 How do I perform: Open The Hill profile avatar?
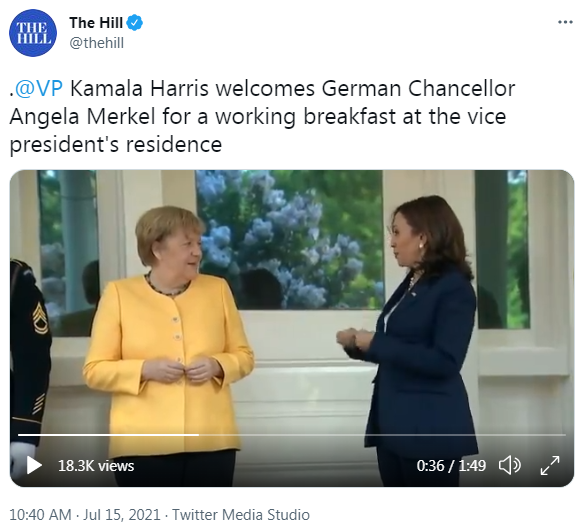(x=33, y=33)
